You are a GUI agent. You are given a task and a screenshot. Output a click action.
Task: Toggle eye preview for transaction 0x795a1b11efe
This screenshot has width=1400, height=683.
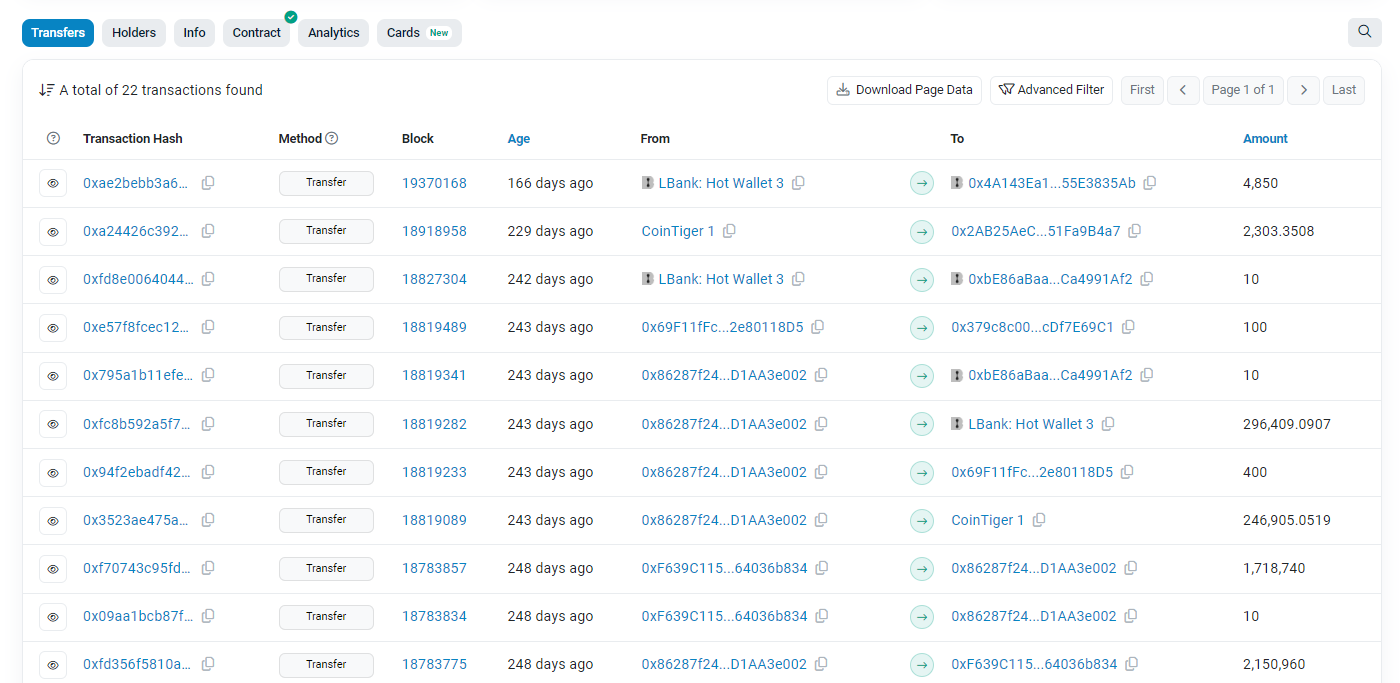point(53,375)
